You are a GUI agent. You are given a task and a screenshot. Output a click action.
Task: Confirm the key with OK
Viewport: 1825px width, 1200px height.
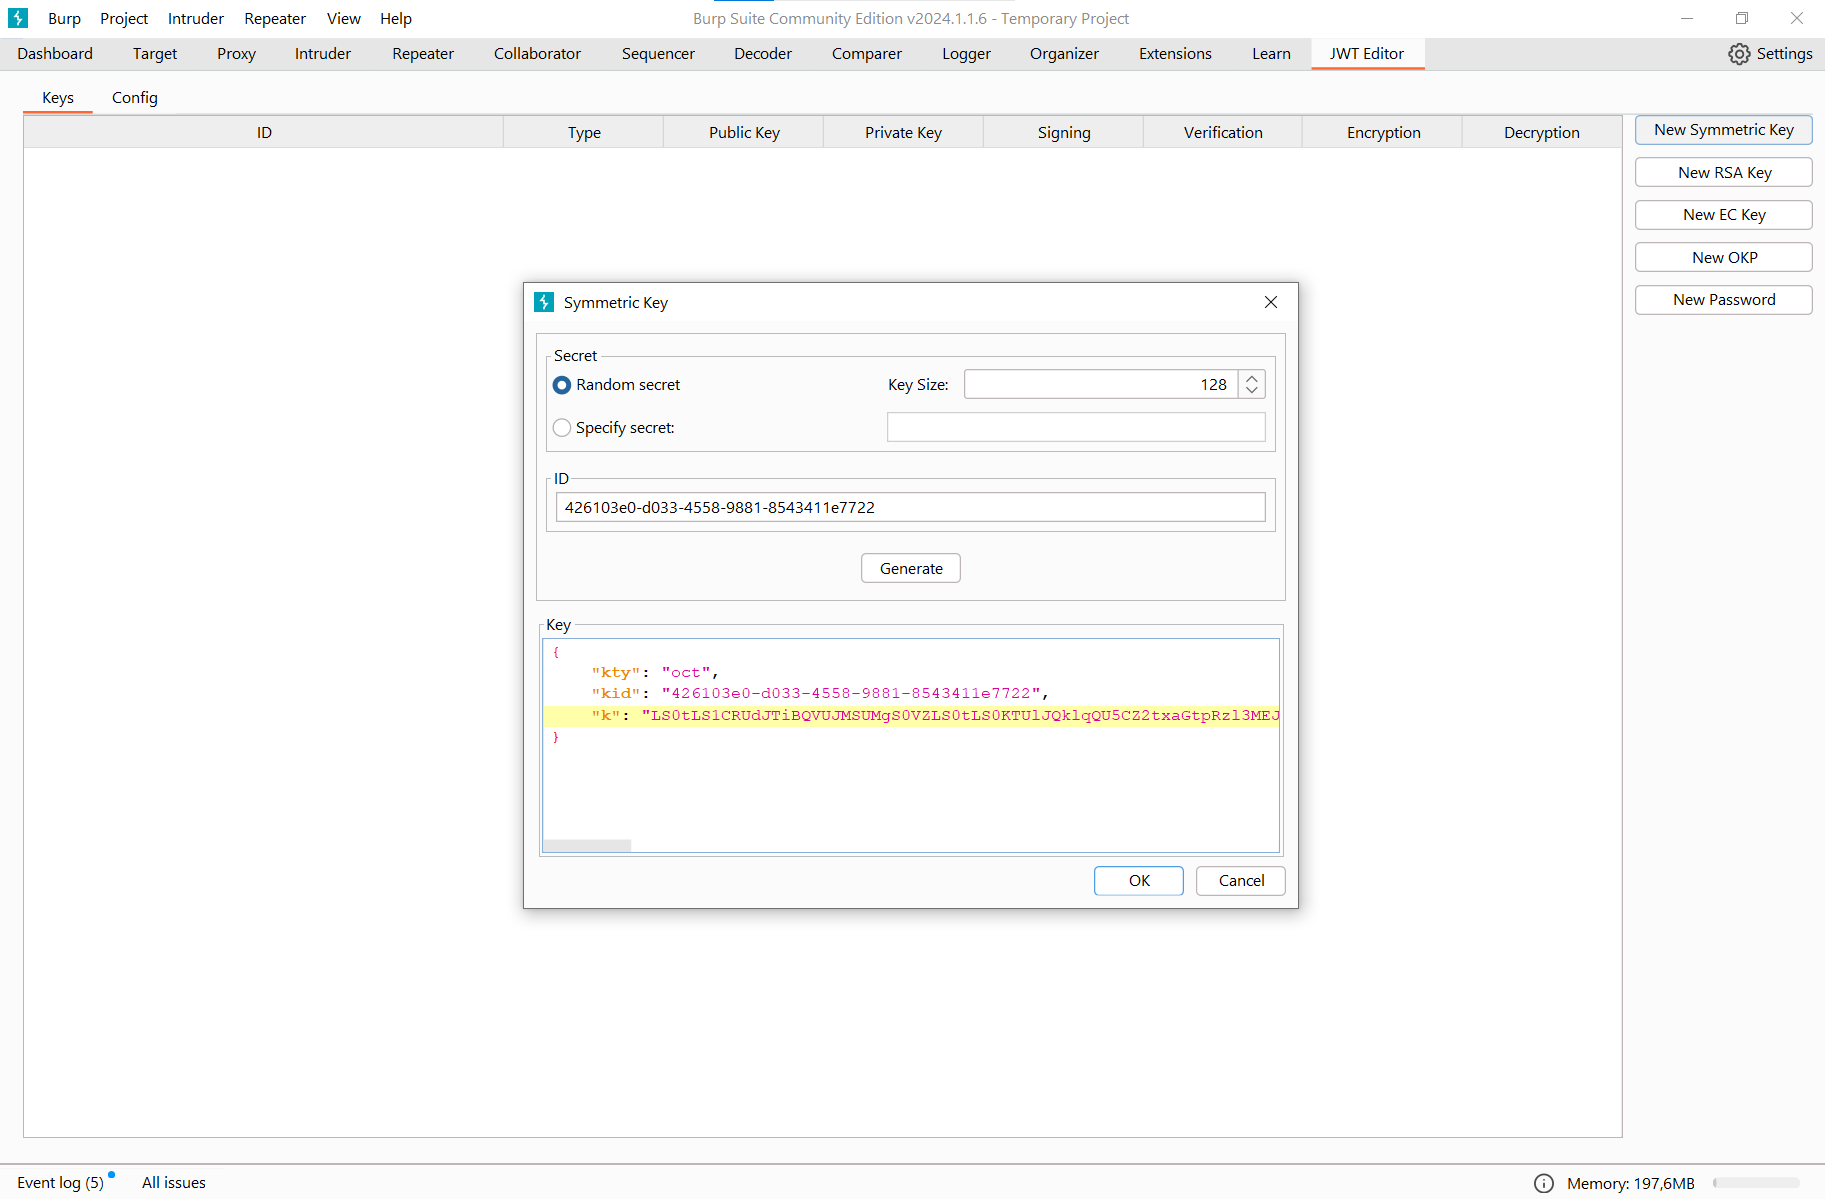pyautogui.click(x=1139, y=881)
